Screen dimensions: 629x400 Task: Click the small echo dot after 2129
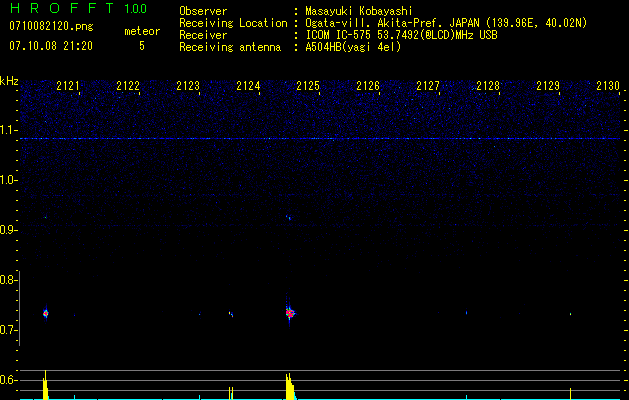[x=570, y=314]
